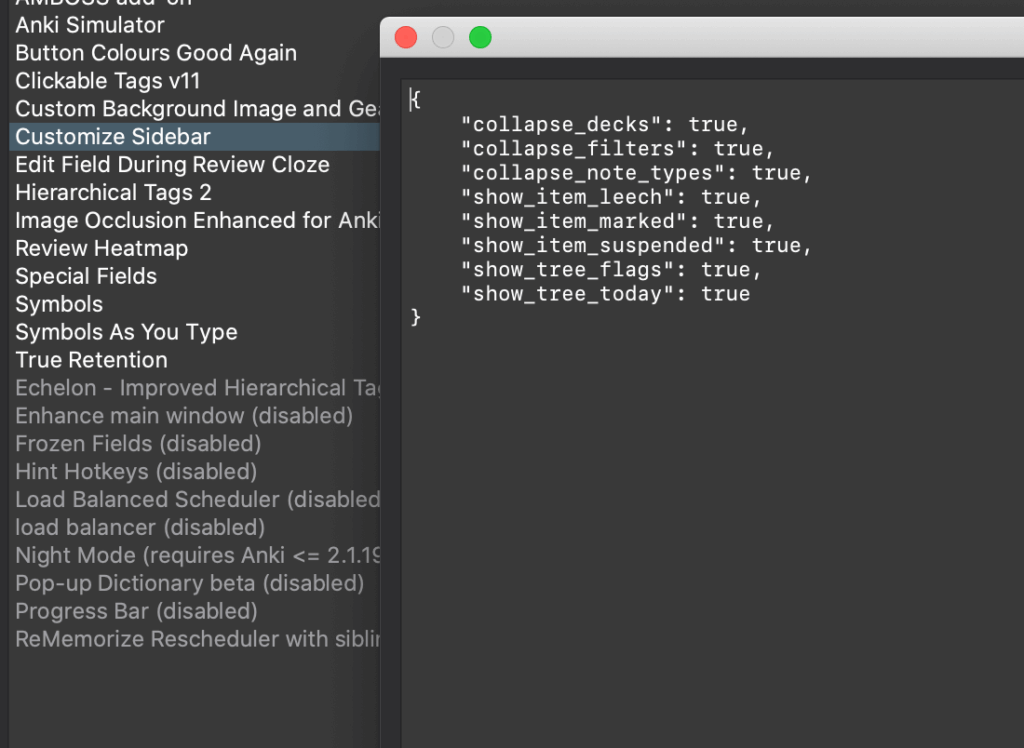Choose the ReMemorize Rescheduler add-on
The height and width of the screenshot is (748, 1024).
point(195,640)
